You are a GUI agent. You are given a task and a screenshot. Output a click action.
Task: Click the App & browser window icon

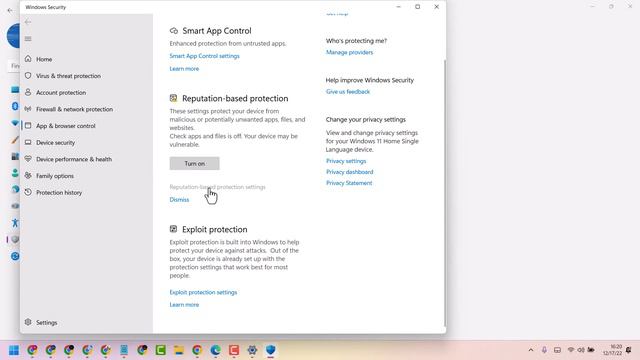[x=28, y=126]
